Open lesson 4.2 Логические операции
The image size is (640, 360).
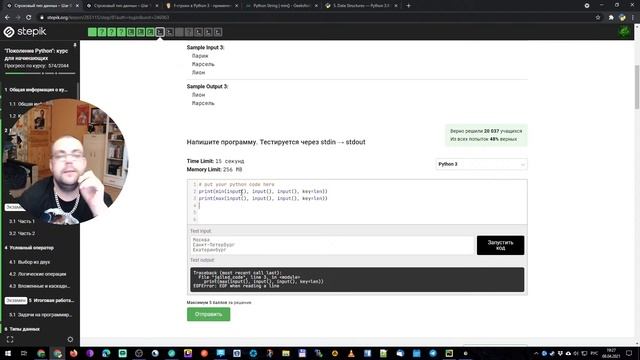pos(38,274)
